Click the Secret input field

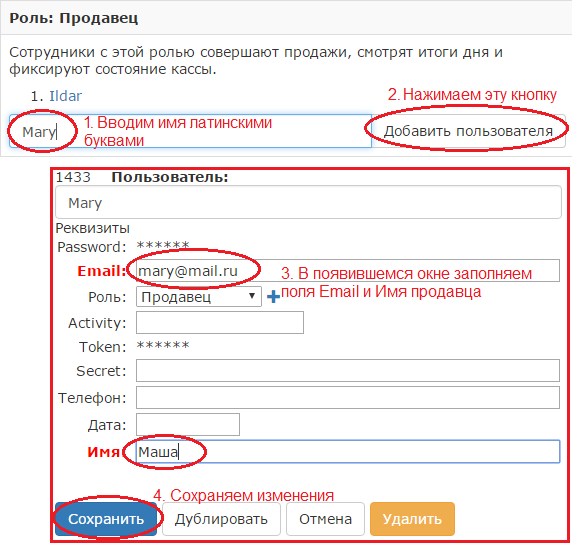pos(348,371)
